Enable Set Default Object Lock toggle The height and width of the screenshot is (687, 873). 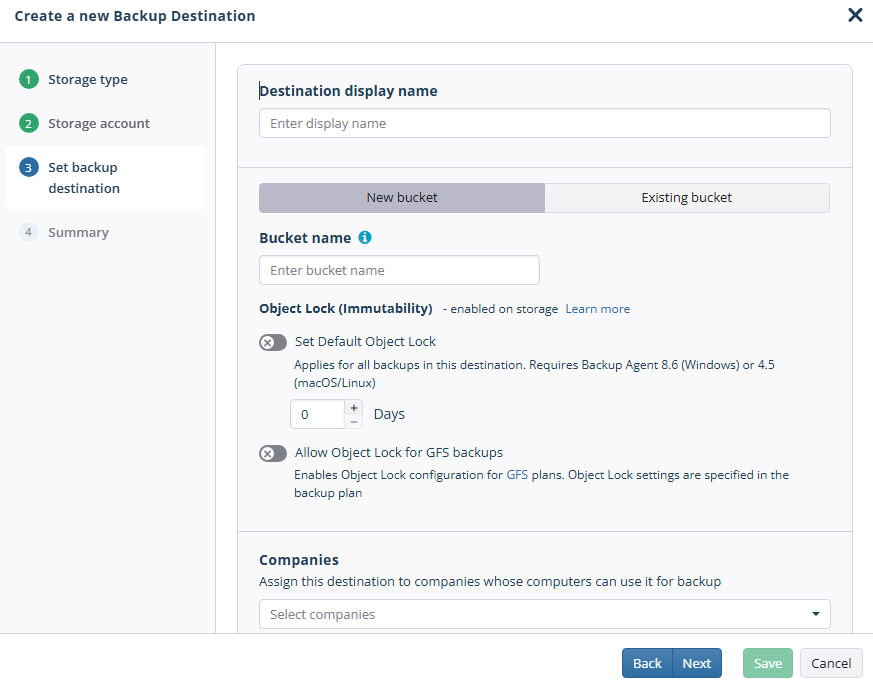[273, 342]
